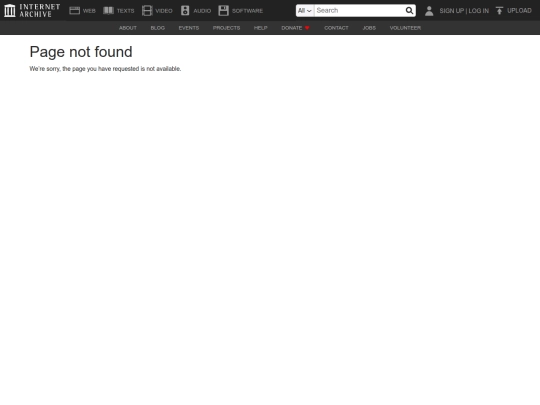Image resolution: width=540 pixels, height=405 pixels.
Task: Click the "We're sorry" message text
Action: coord(105,69)
